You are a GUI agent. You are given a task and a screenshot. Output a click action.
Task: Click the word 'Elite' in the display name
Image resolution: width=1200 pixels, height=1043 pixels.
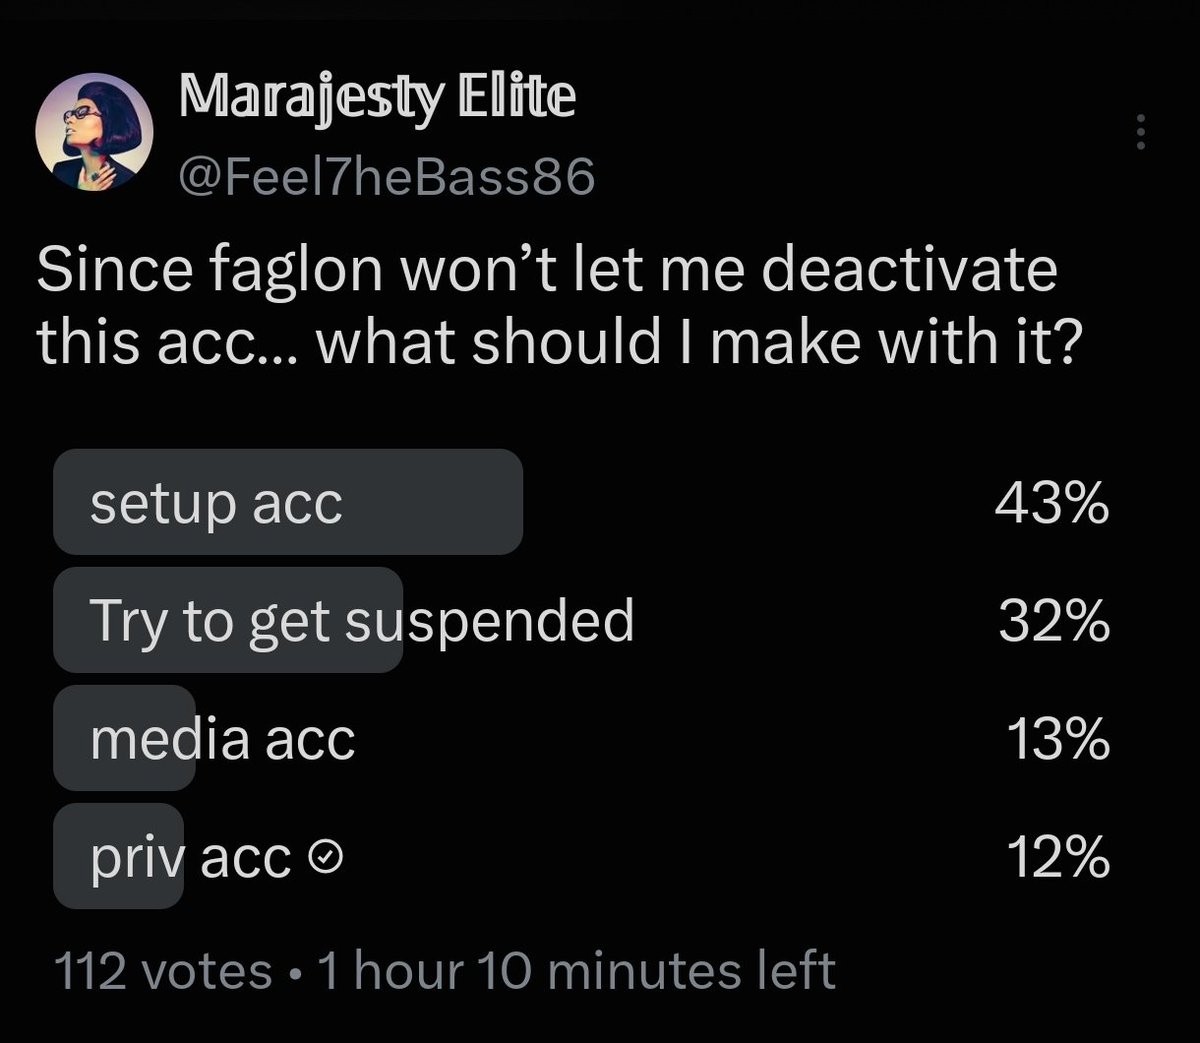[x=517, y=96]
